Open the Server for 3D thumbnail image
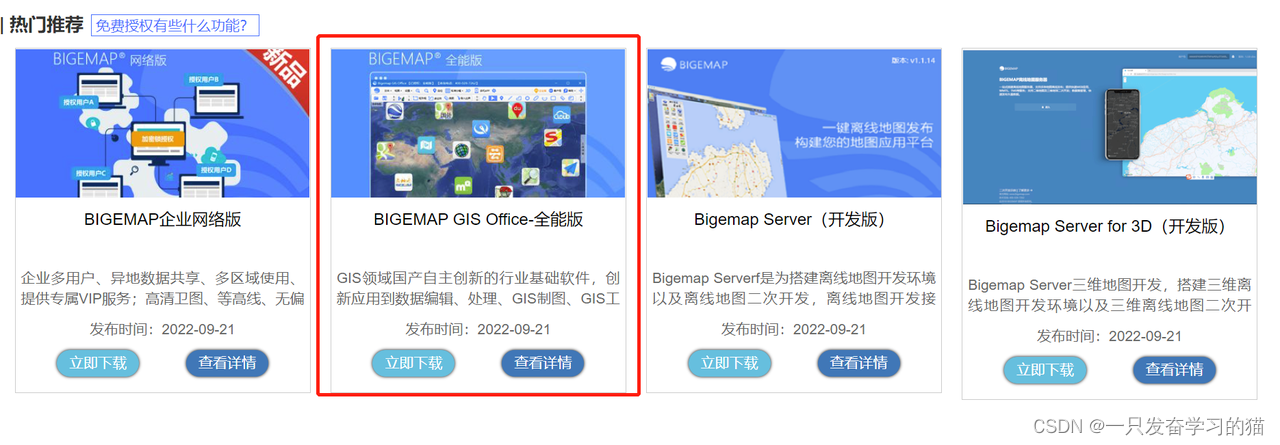Image resolution: width=1280 pixels, height=445 pixels. click(1110, 127)
